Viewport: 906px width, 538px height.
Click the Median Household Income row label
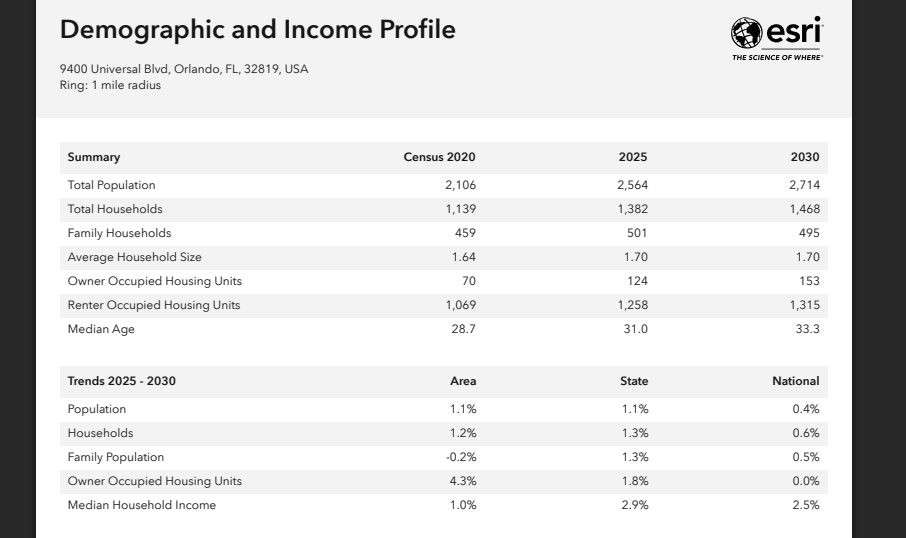(142, 505)
